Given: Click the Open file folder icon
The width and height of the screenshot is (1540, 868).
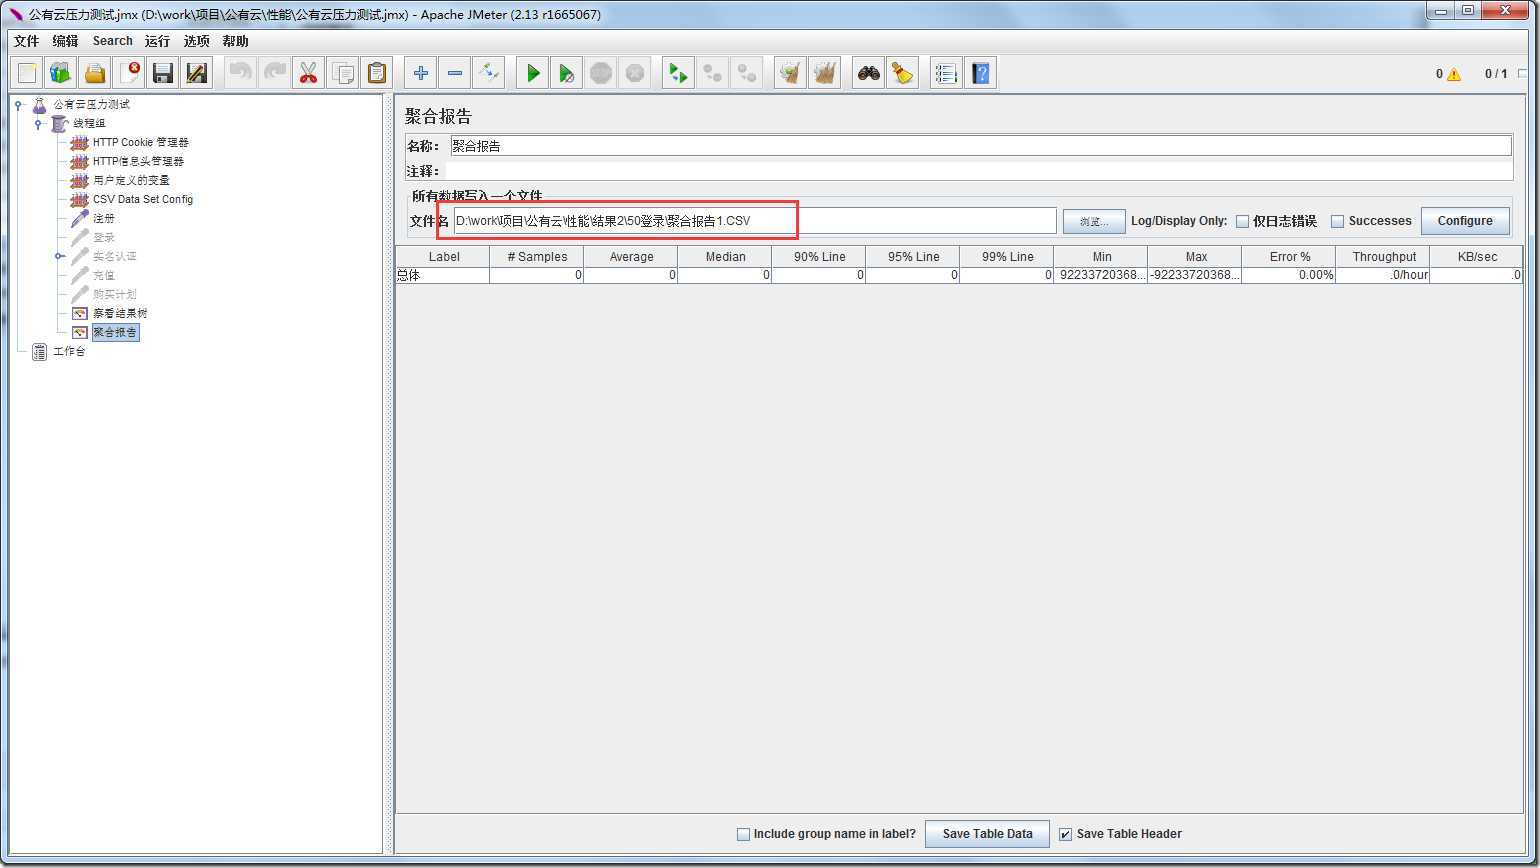Looking at the screenshot, I should coord(95,73).
